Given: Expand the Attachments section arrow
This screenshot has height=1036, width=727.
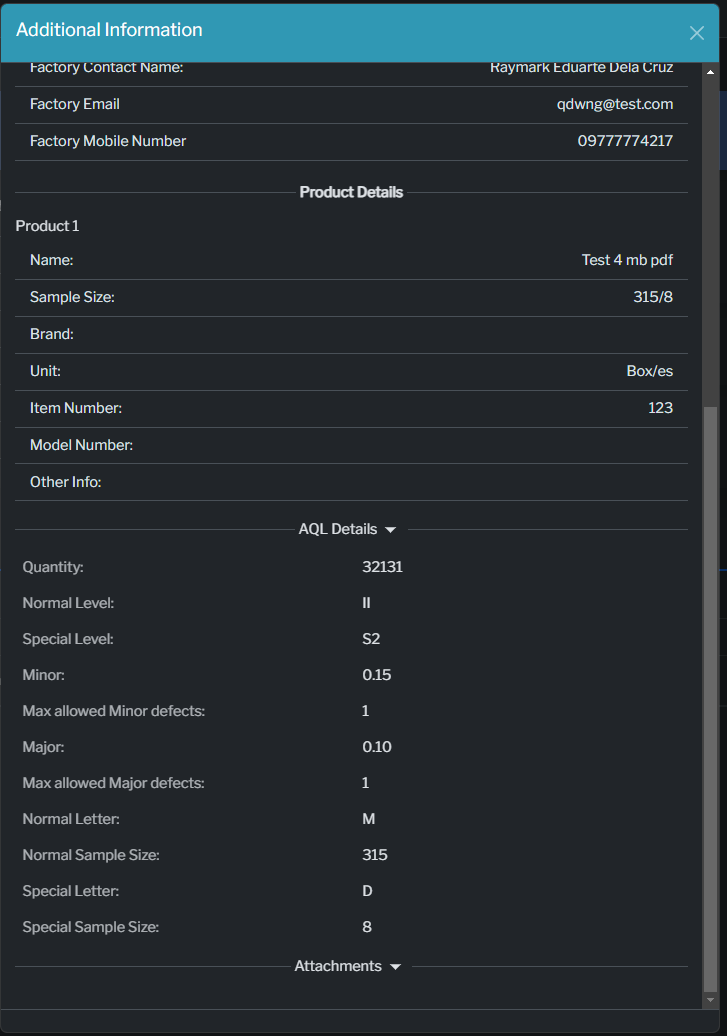Looking at the screenshot, I should (x=395, y=967).
